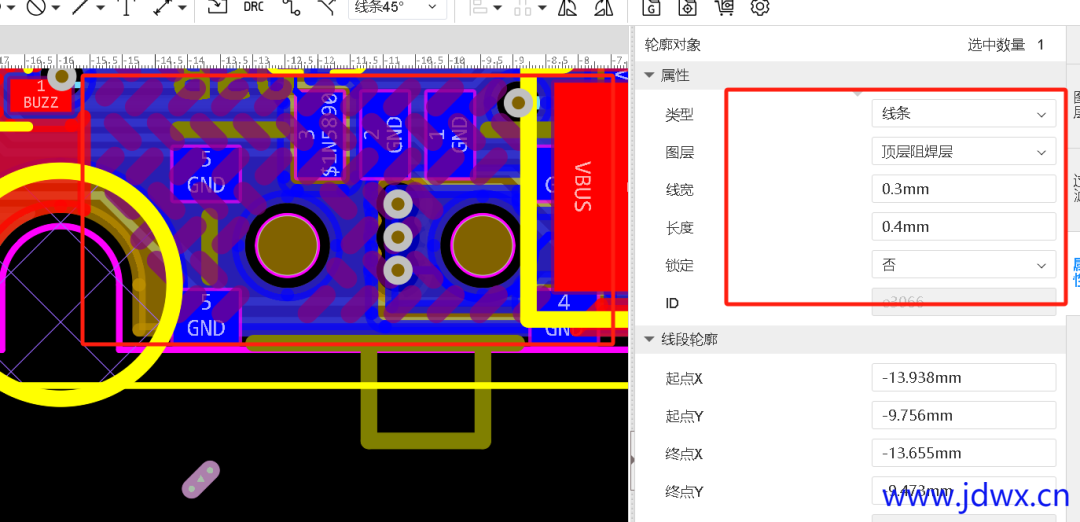The width and height of the screenshot is (1080, 522).
Task: Collapse the 属性 section
Action: tap(650, 76)
